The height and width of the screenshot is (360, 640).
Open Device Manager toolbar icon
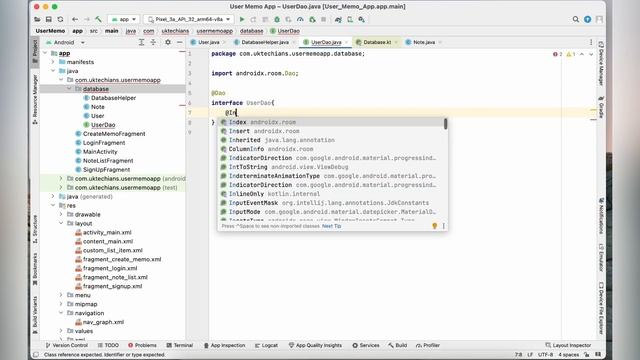(350, 19)
